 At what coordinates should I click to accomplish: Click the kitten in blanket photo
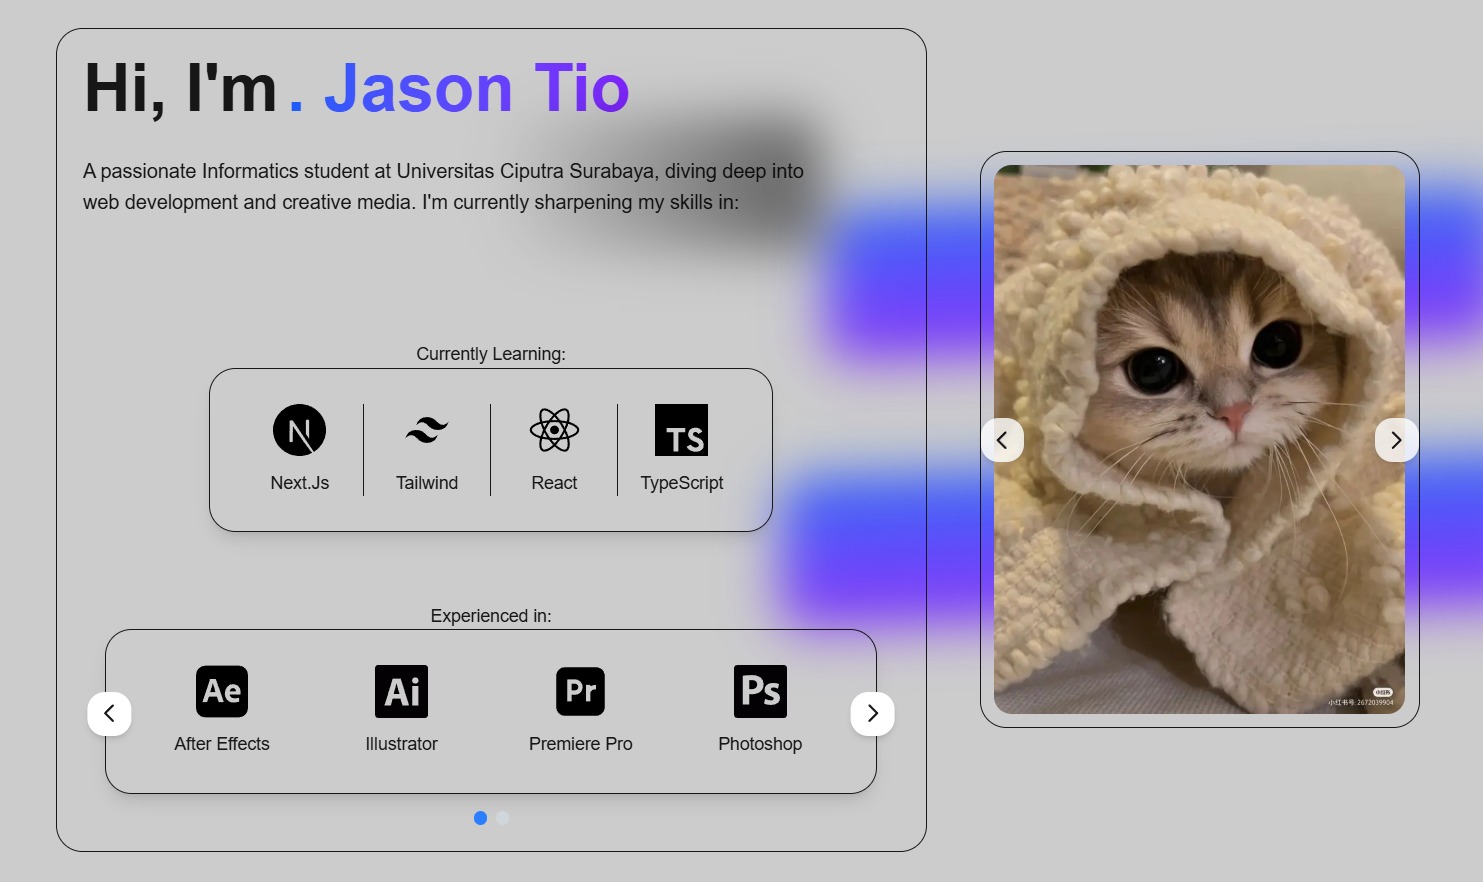click(x=1199, y=439)
